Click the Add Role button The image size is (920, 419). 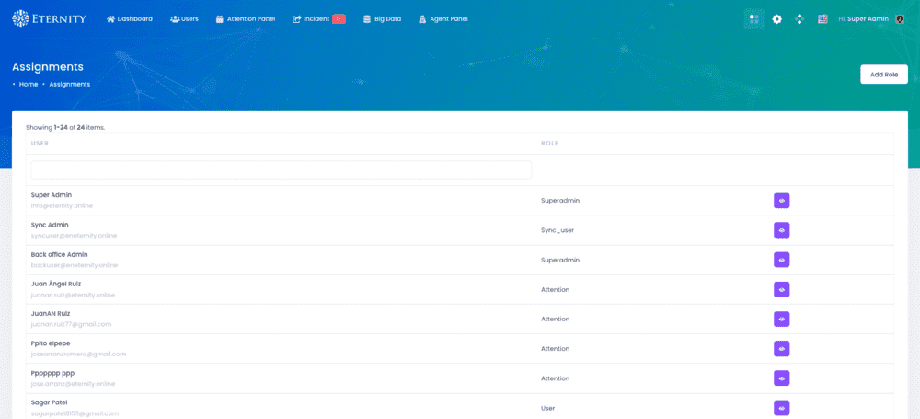coord(883,74)
